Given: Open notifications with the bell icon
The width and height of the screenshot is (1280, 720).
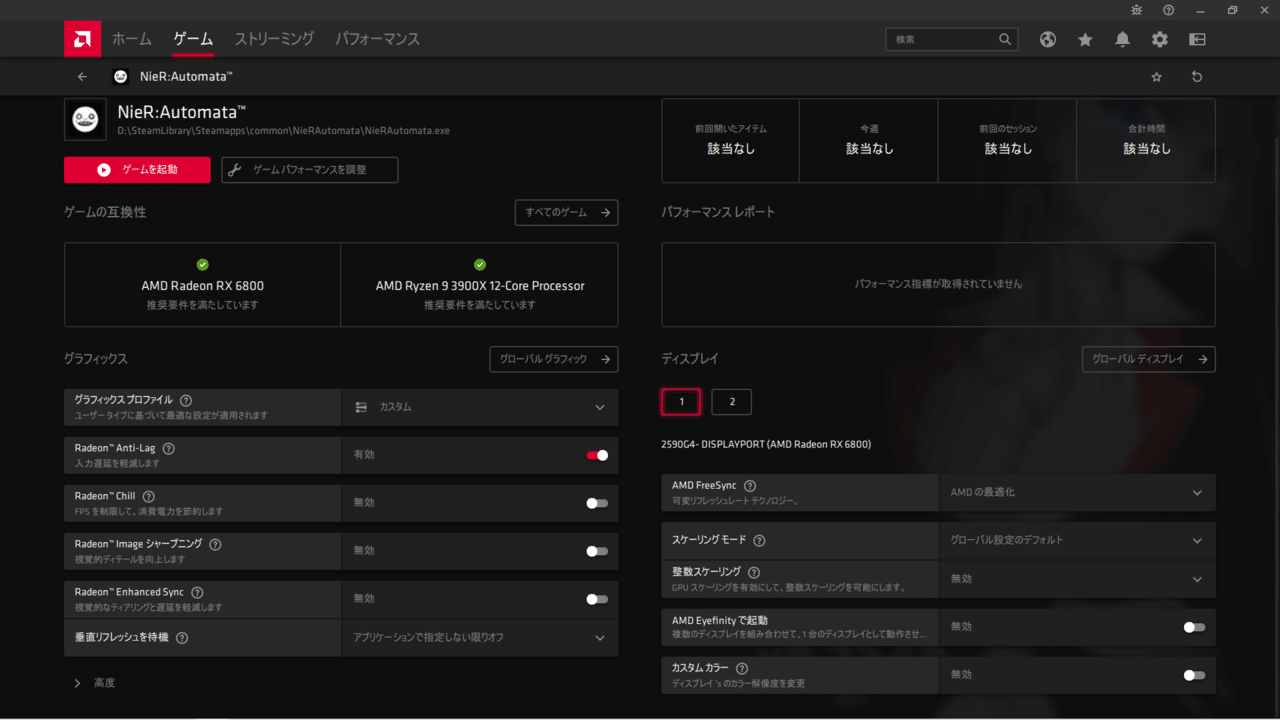Looking at the screenshot, I should pos(1122,39).
